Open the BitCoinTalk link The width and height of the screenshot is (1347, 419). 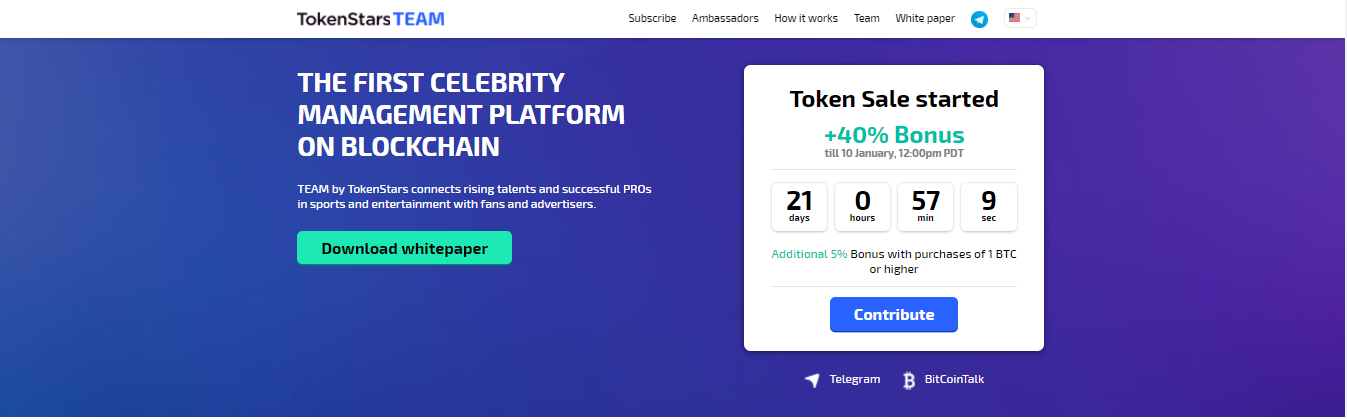[954, 379]
